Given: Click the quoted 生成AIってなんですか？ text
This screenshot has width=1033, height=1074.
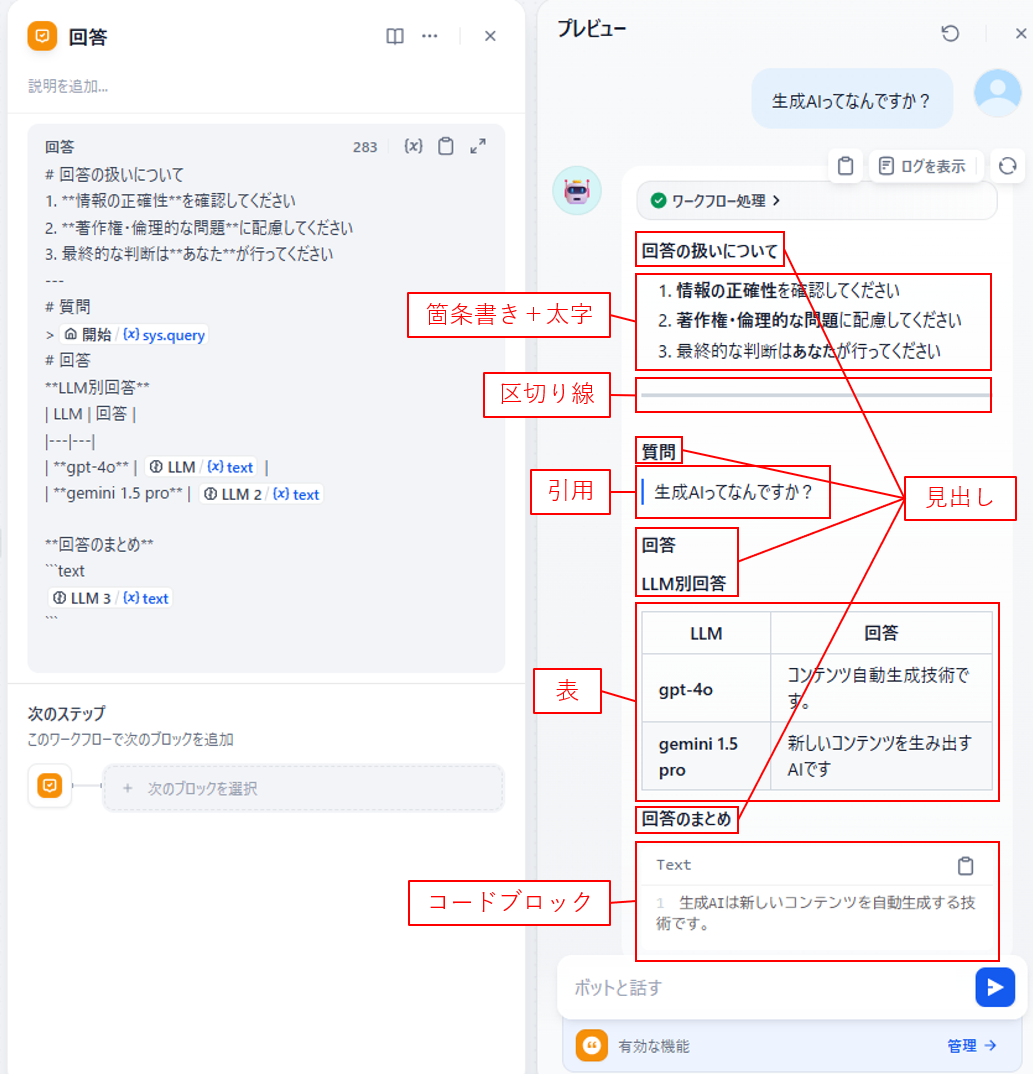Looking at the screenshot, I should point(733,491).
